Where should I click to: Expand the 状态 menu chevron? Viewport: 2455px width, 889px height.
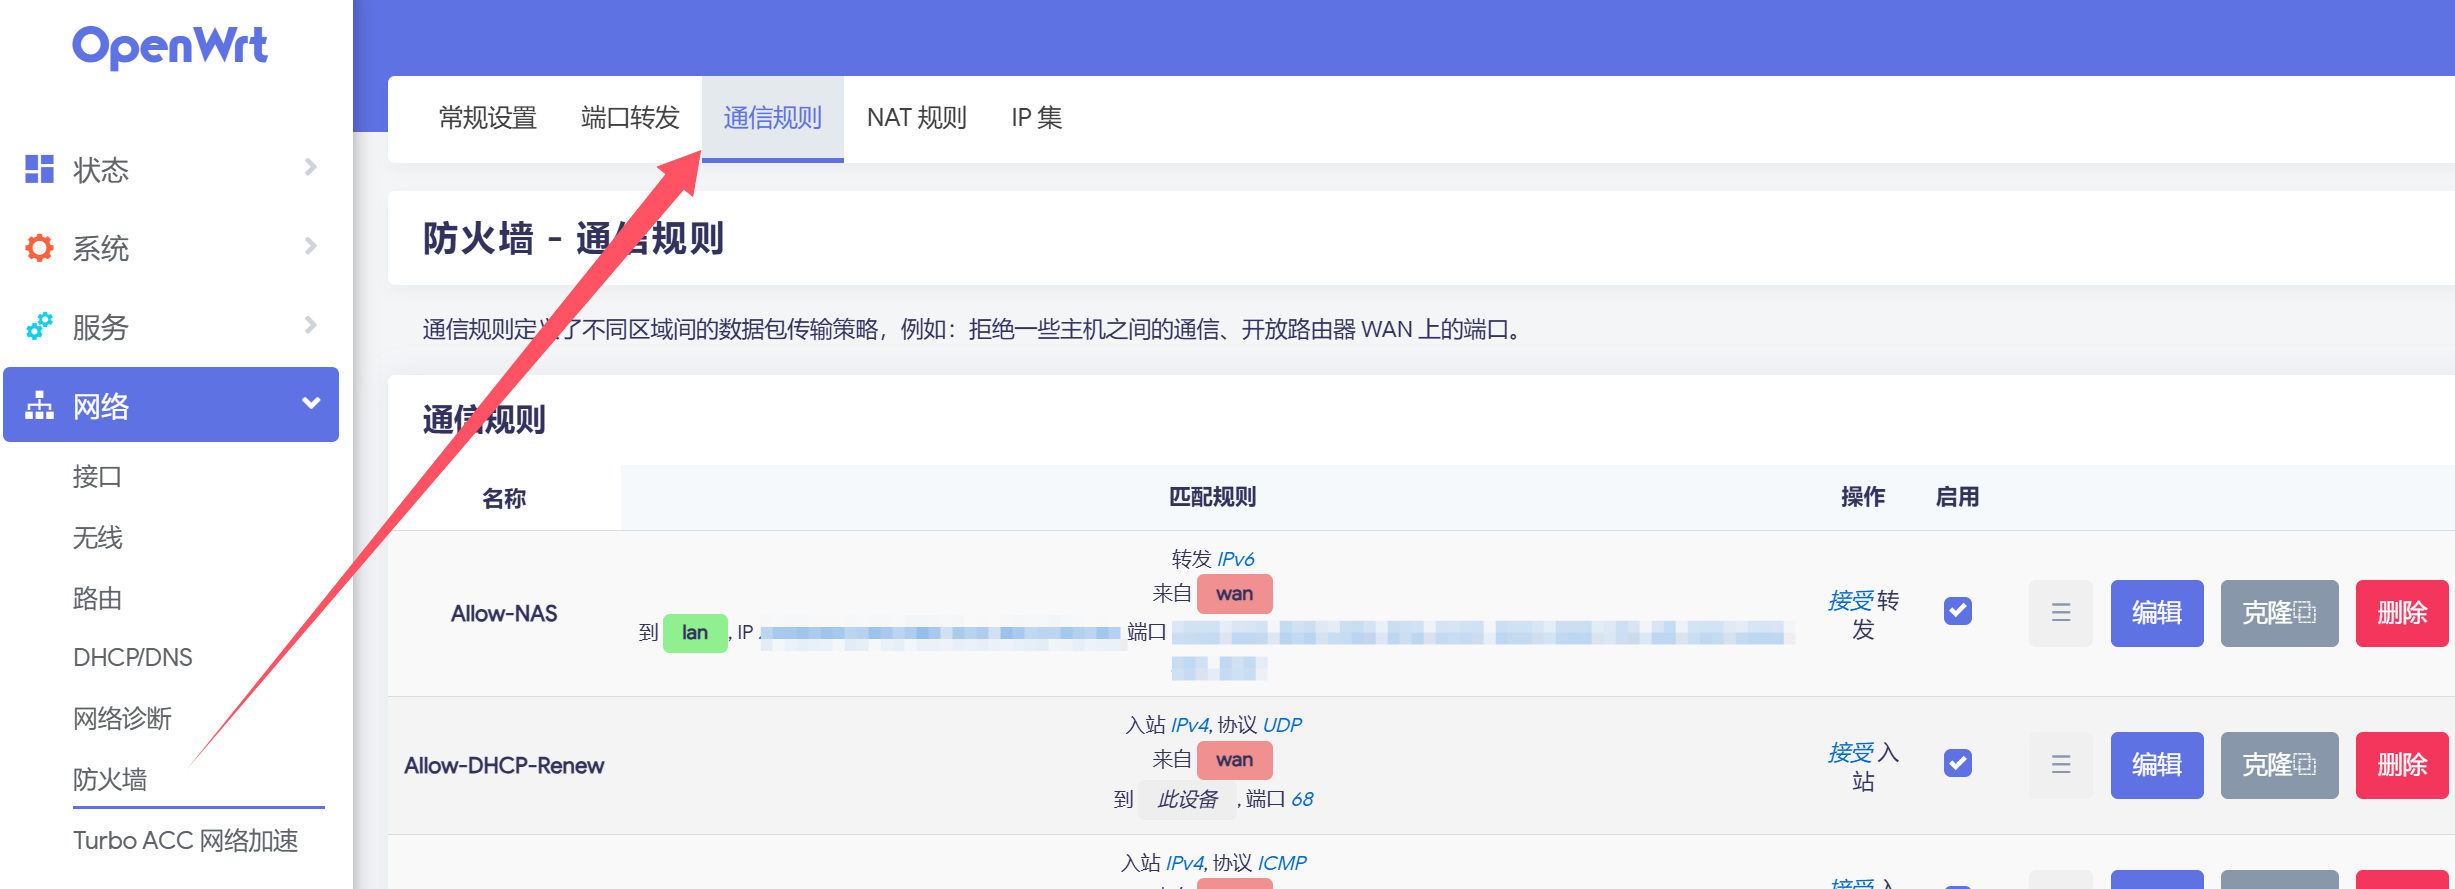311,167
